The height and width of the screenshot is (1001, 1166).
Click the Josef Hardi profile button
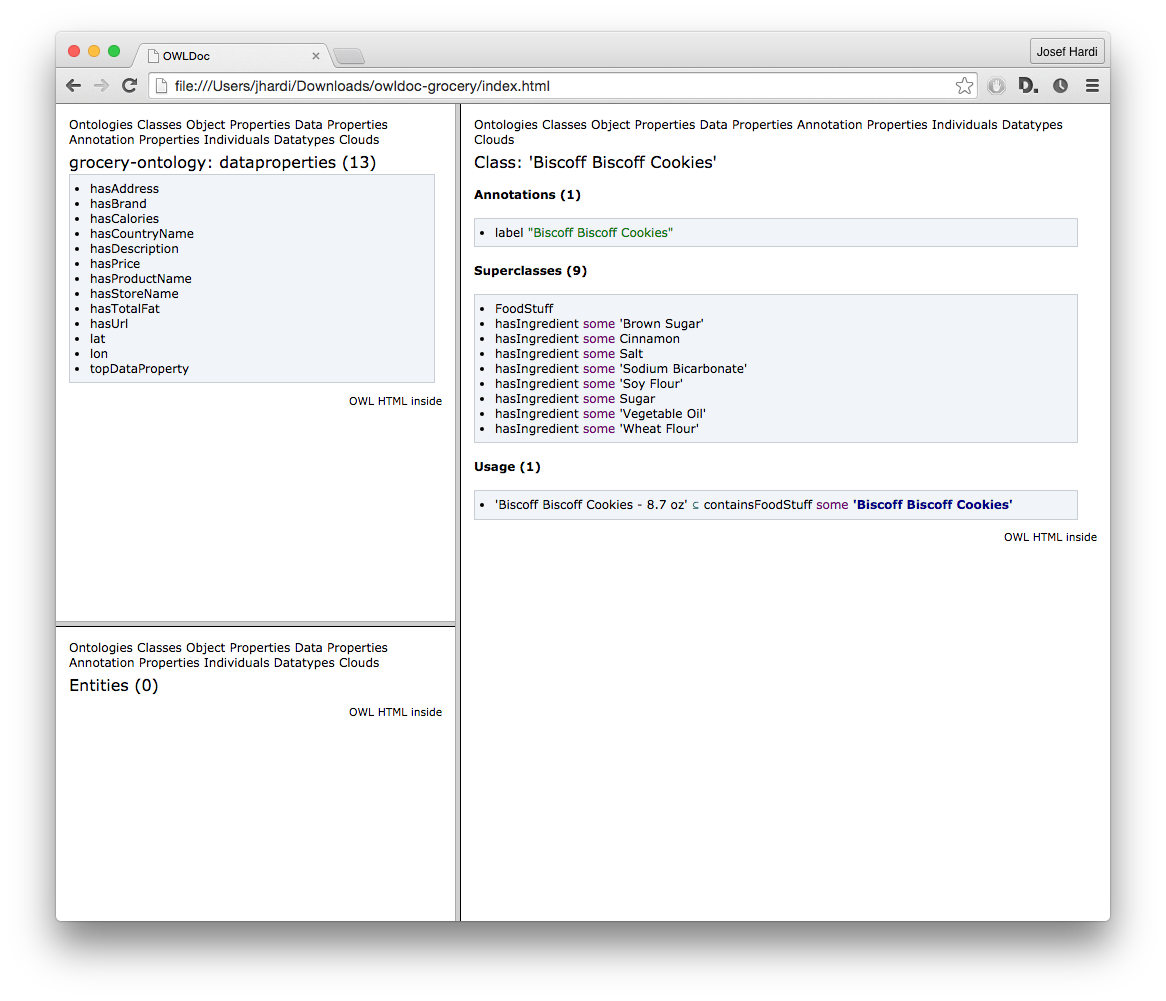1066,51
